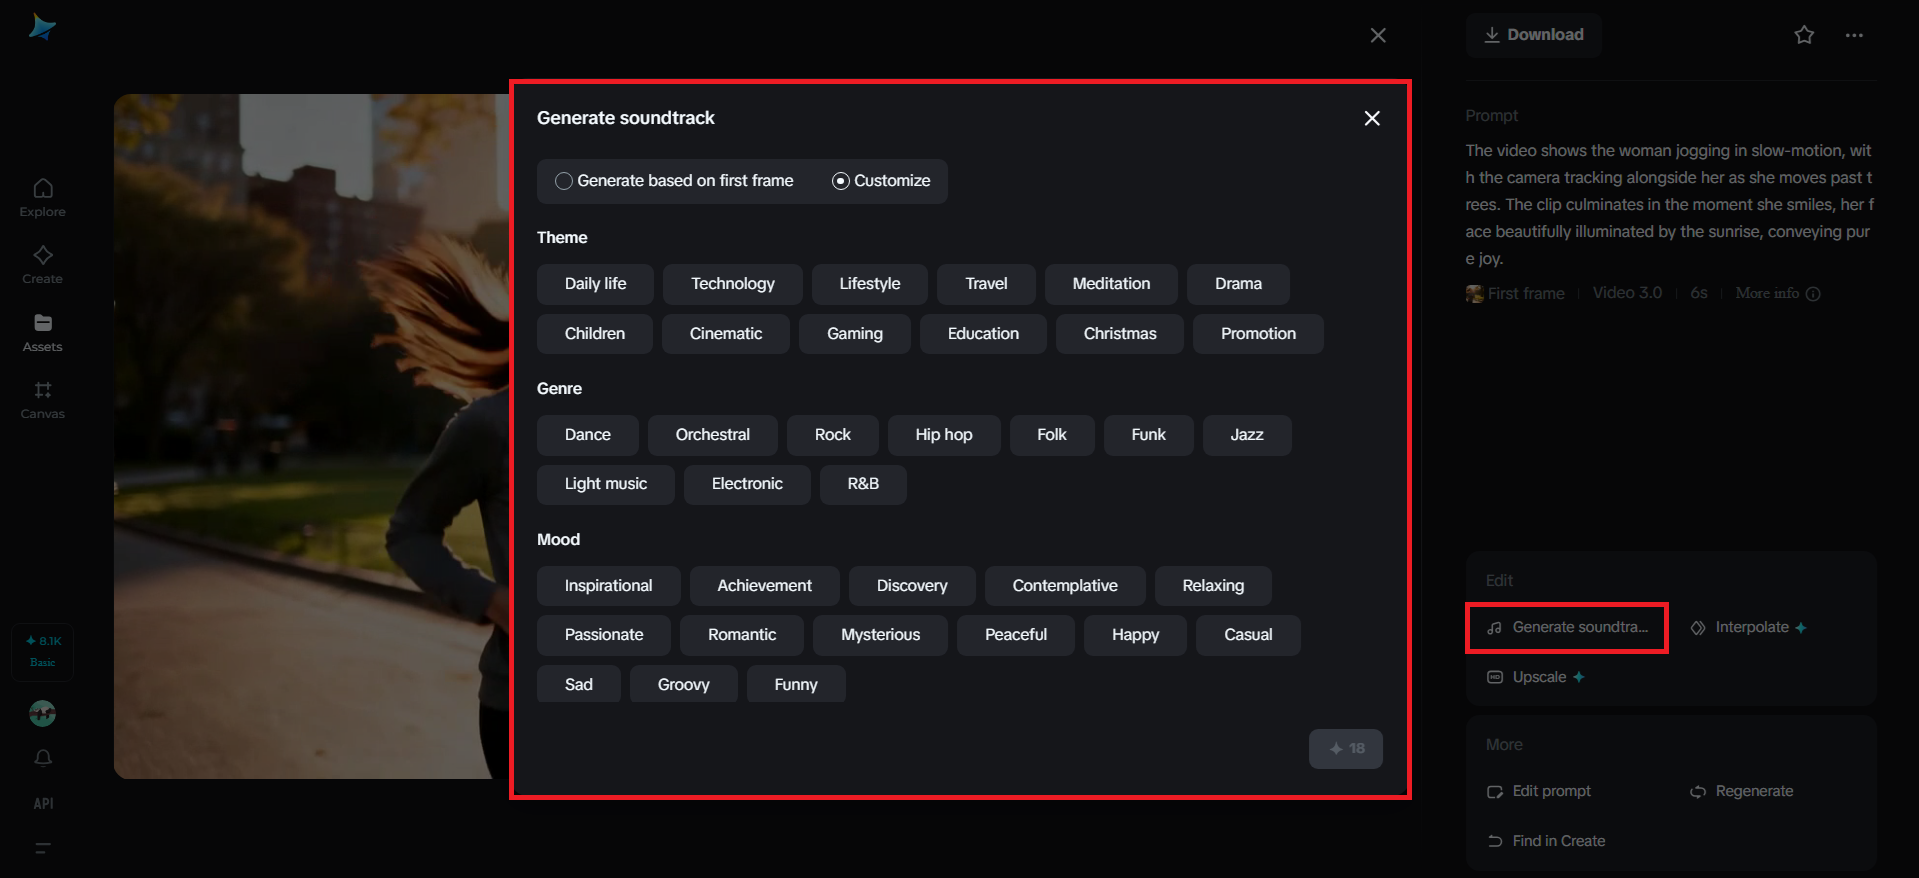Click the user profile avatar
Screen dimensions: 1919x878
click(x=42, y=713)
